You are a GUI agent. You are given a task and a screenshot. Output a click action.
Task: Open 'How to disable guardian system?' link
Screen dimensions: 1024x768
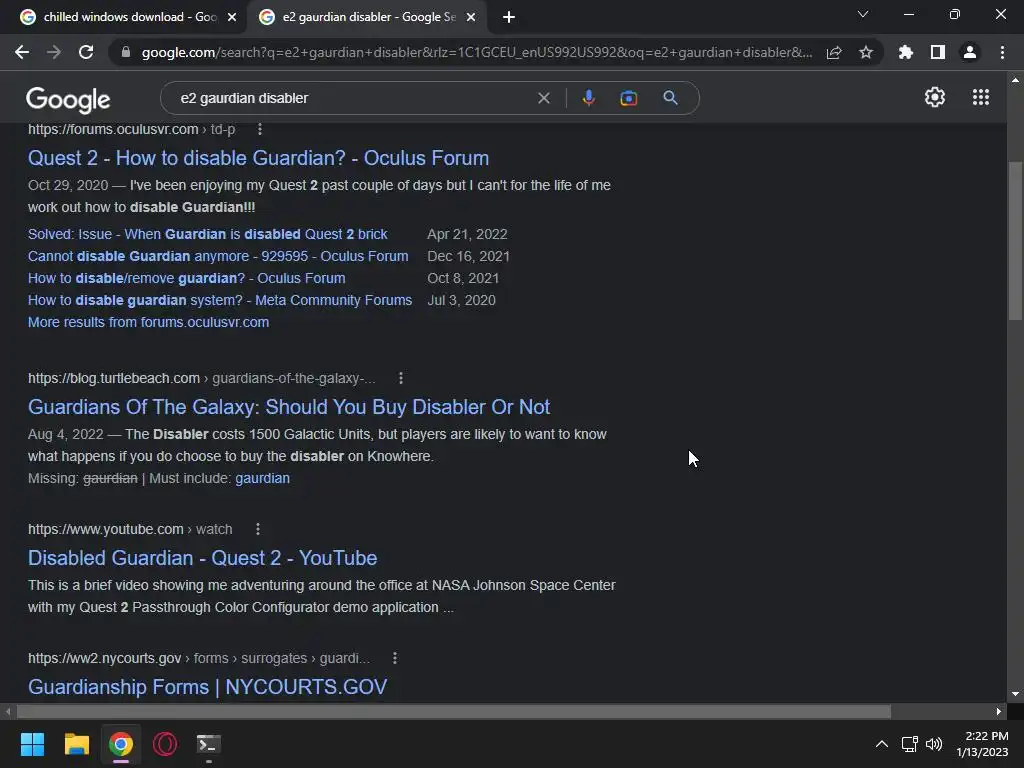[x=219, y=300]
